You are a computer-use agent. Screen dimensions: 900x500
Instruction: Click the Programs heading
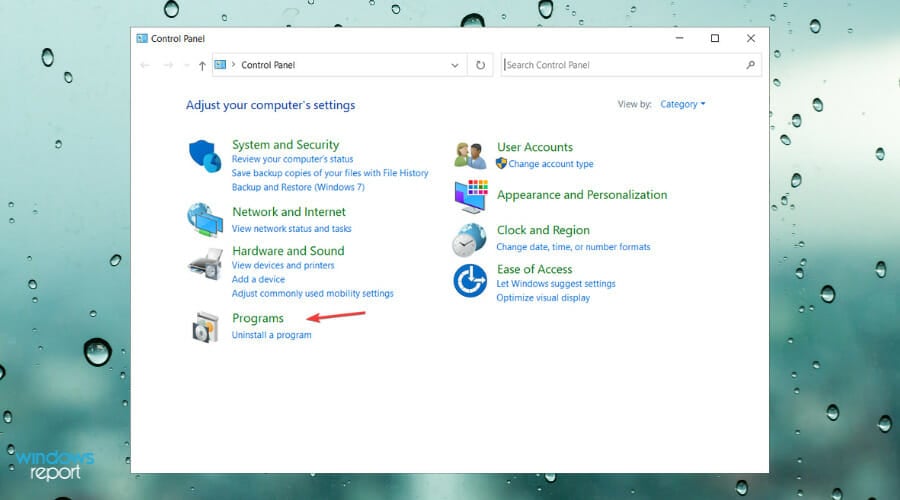(258, 318)
